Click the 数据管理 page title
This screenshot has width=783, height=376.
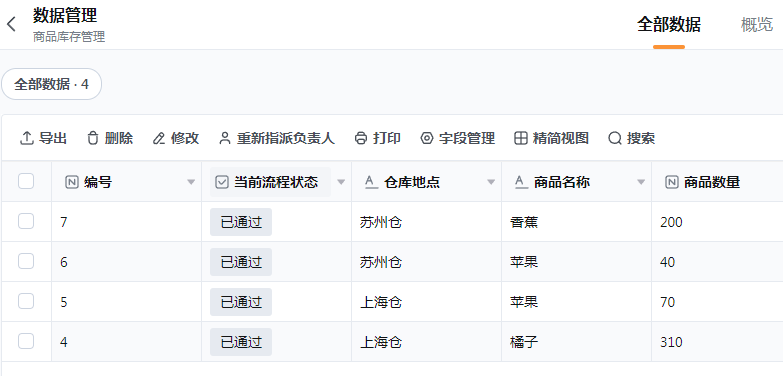coord(65,15)
